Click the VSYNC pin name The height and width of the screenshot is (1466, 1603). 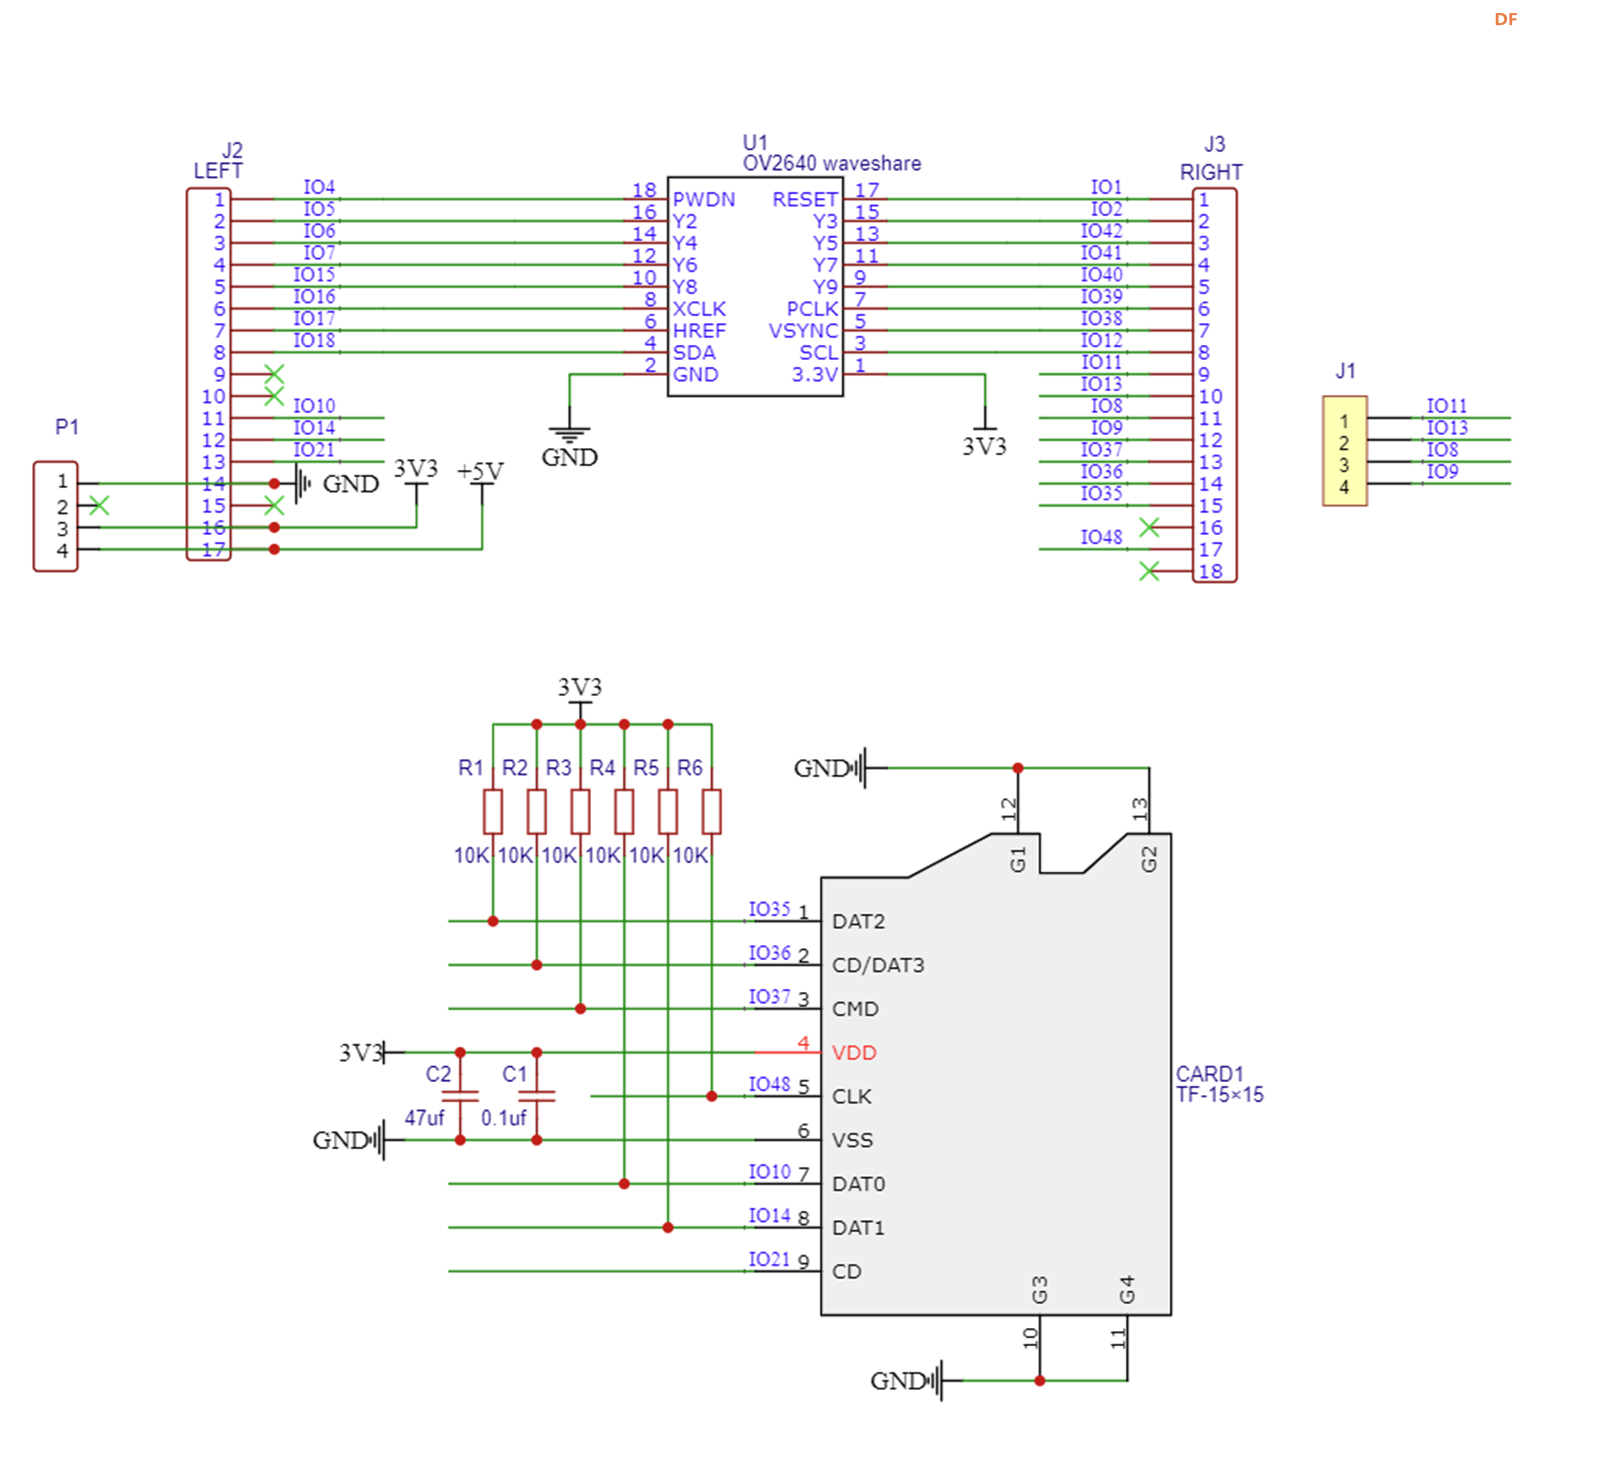pyautogui.click(x=803, y=331)
